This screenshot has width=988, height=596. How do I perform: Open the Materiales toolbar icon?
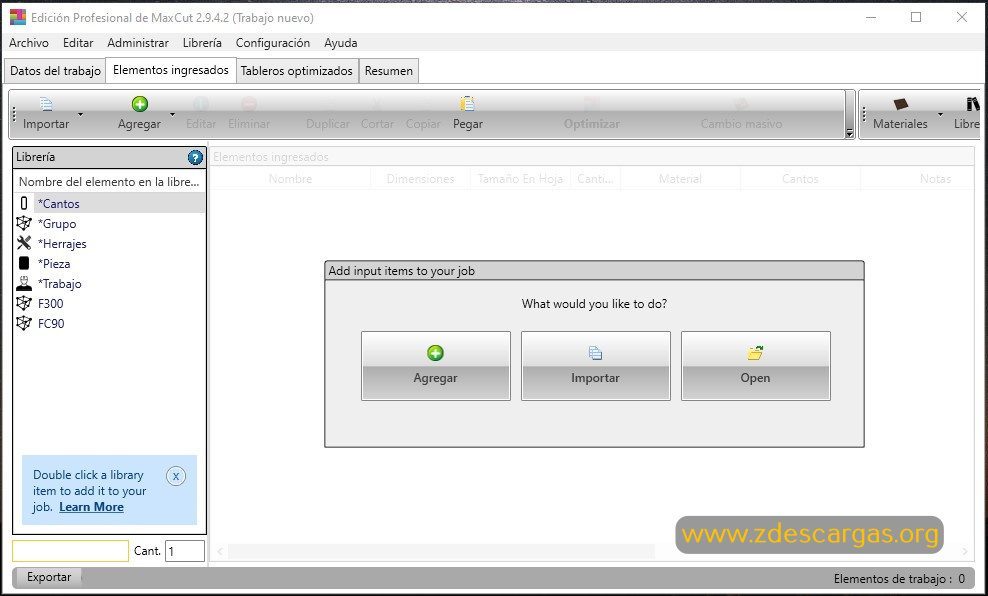[901, 104]
